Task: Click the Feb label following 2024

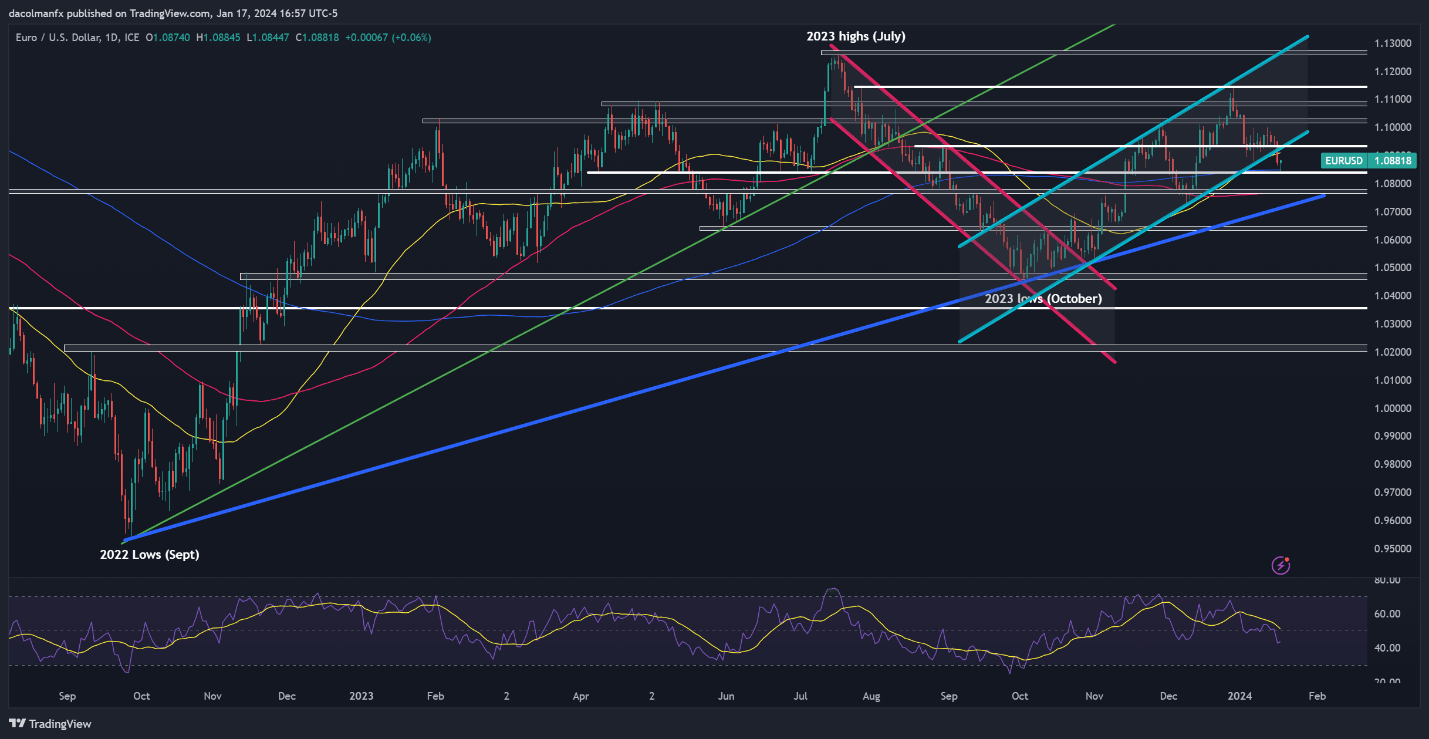Action: coord(1317,695)
